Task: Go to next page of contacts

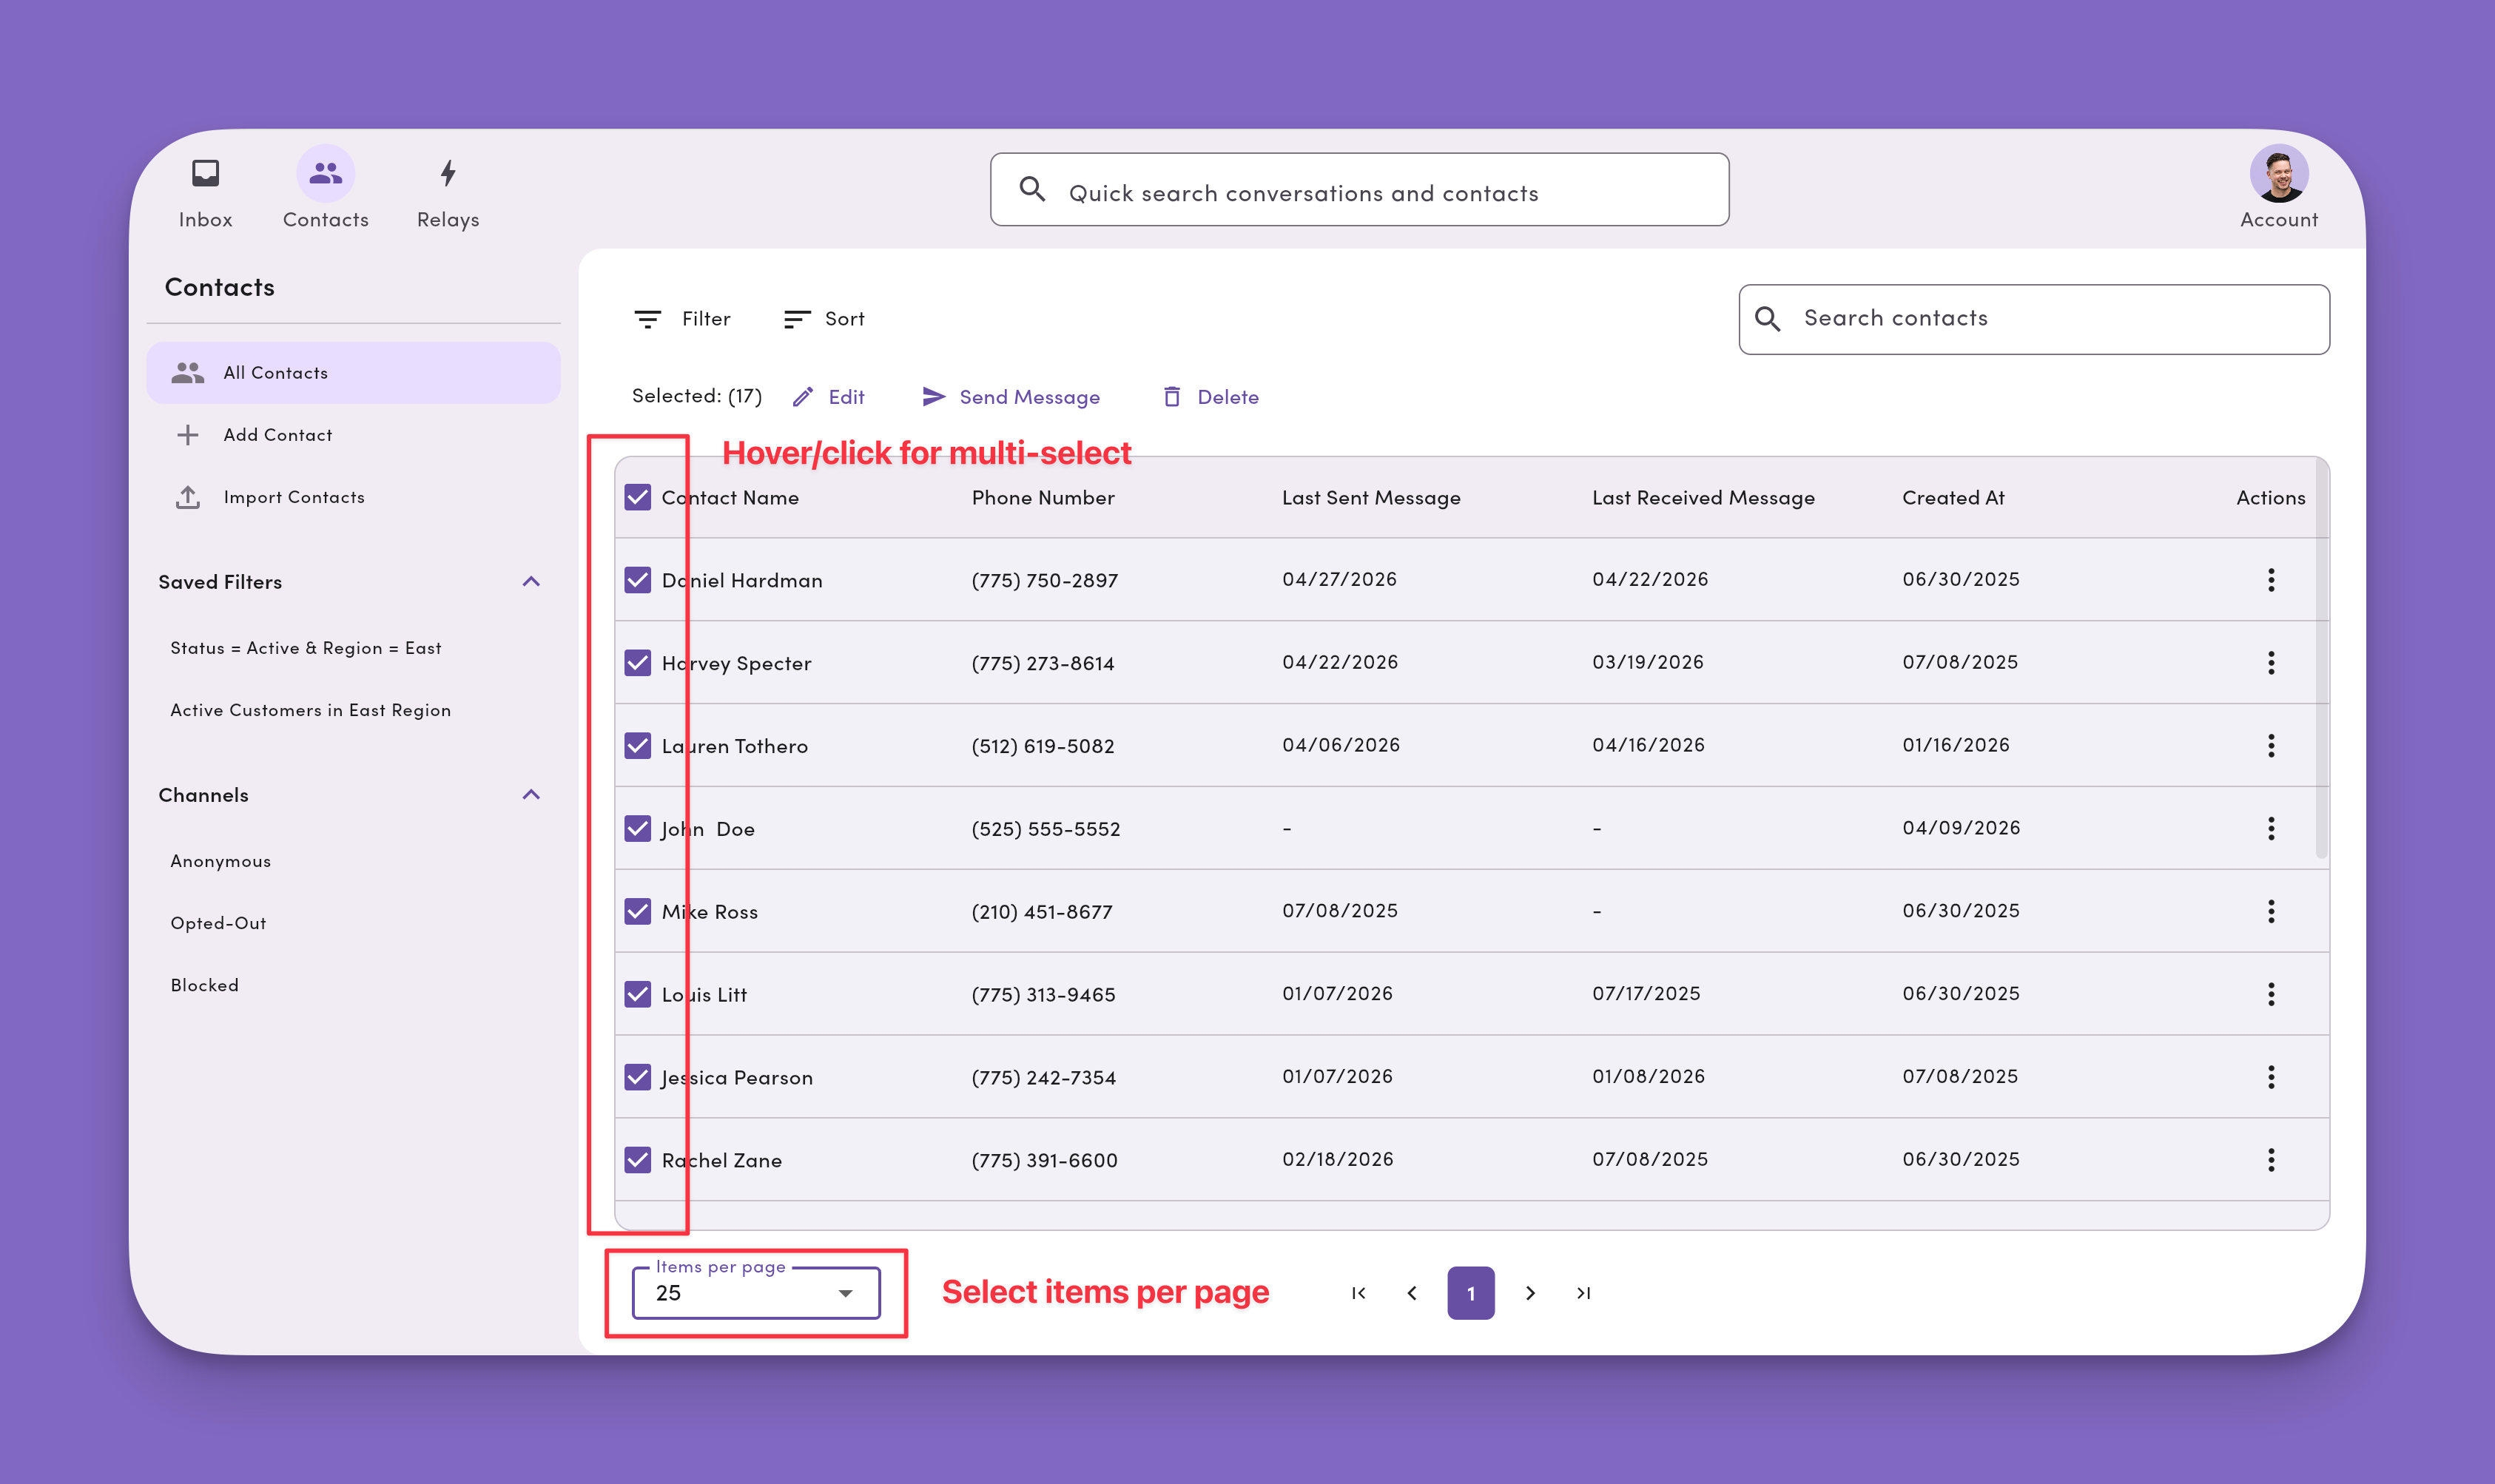Action: point(1530,1293)
